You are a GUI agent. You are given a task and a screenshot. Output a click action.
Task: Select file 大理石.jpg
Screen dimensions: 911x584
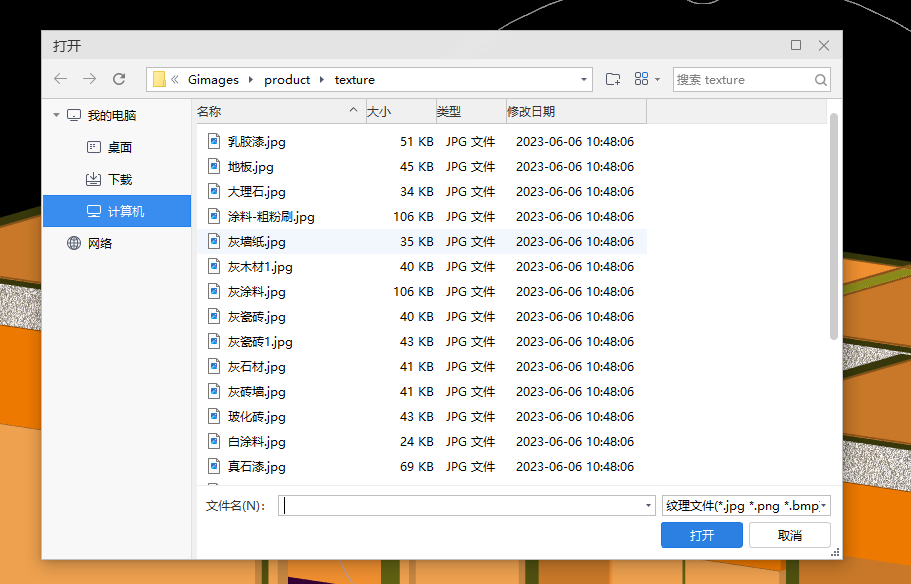(x=422, y=191)
